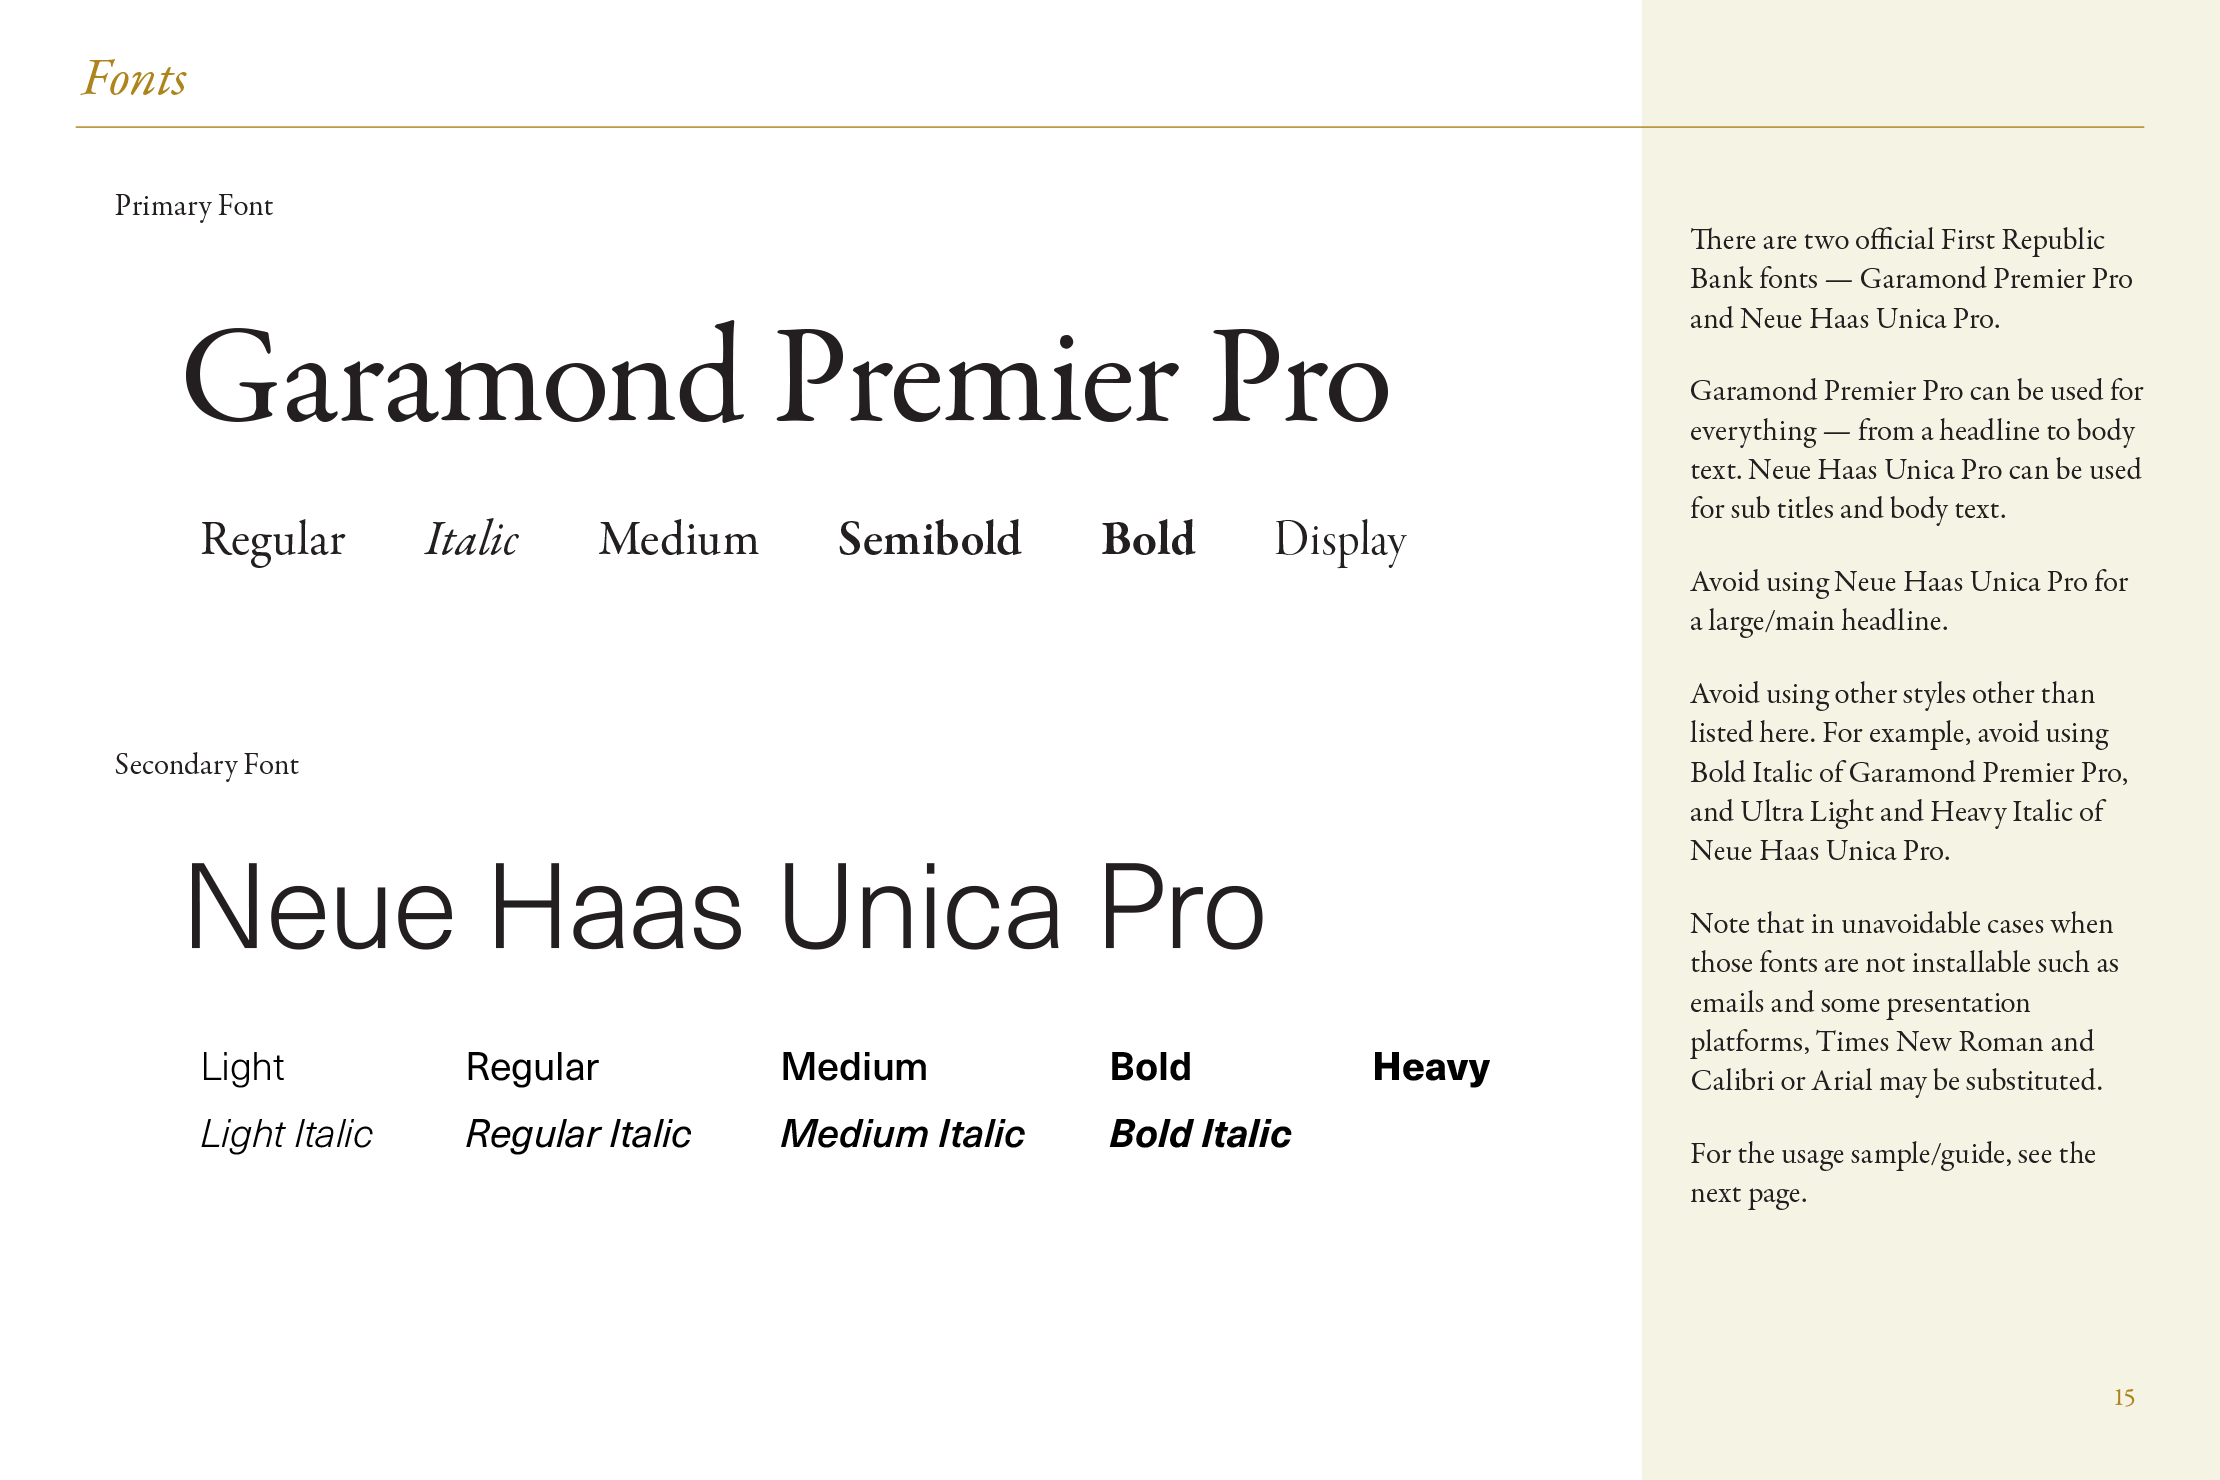Image resolution: width=2220 pixels, height=1480 pixels.
Task: Click the Fonts page heading
Action: pyautogui.click(x=134, y=79)
